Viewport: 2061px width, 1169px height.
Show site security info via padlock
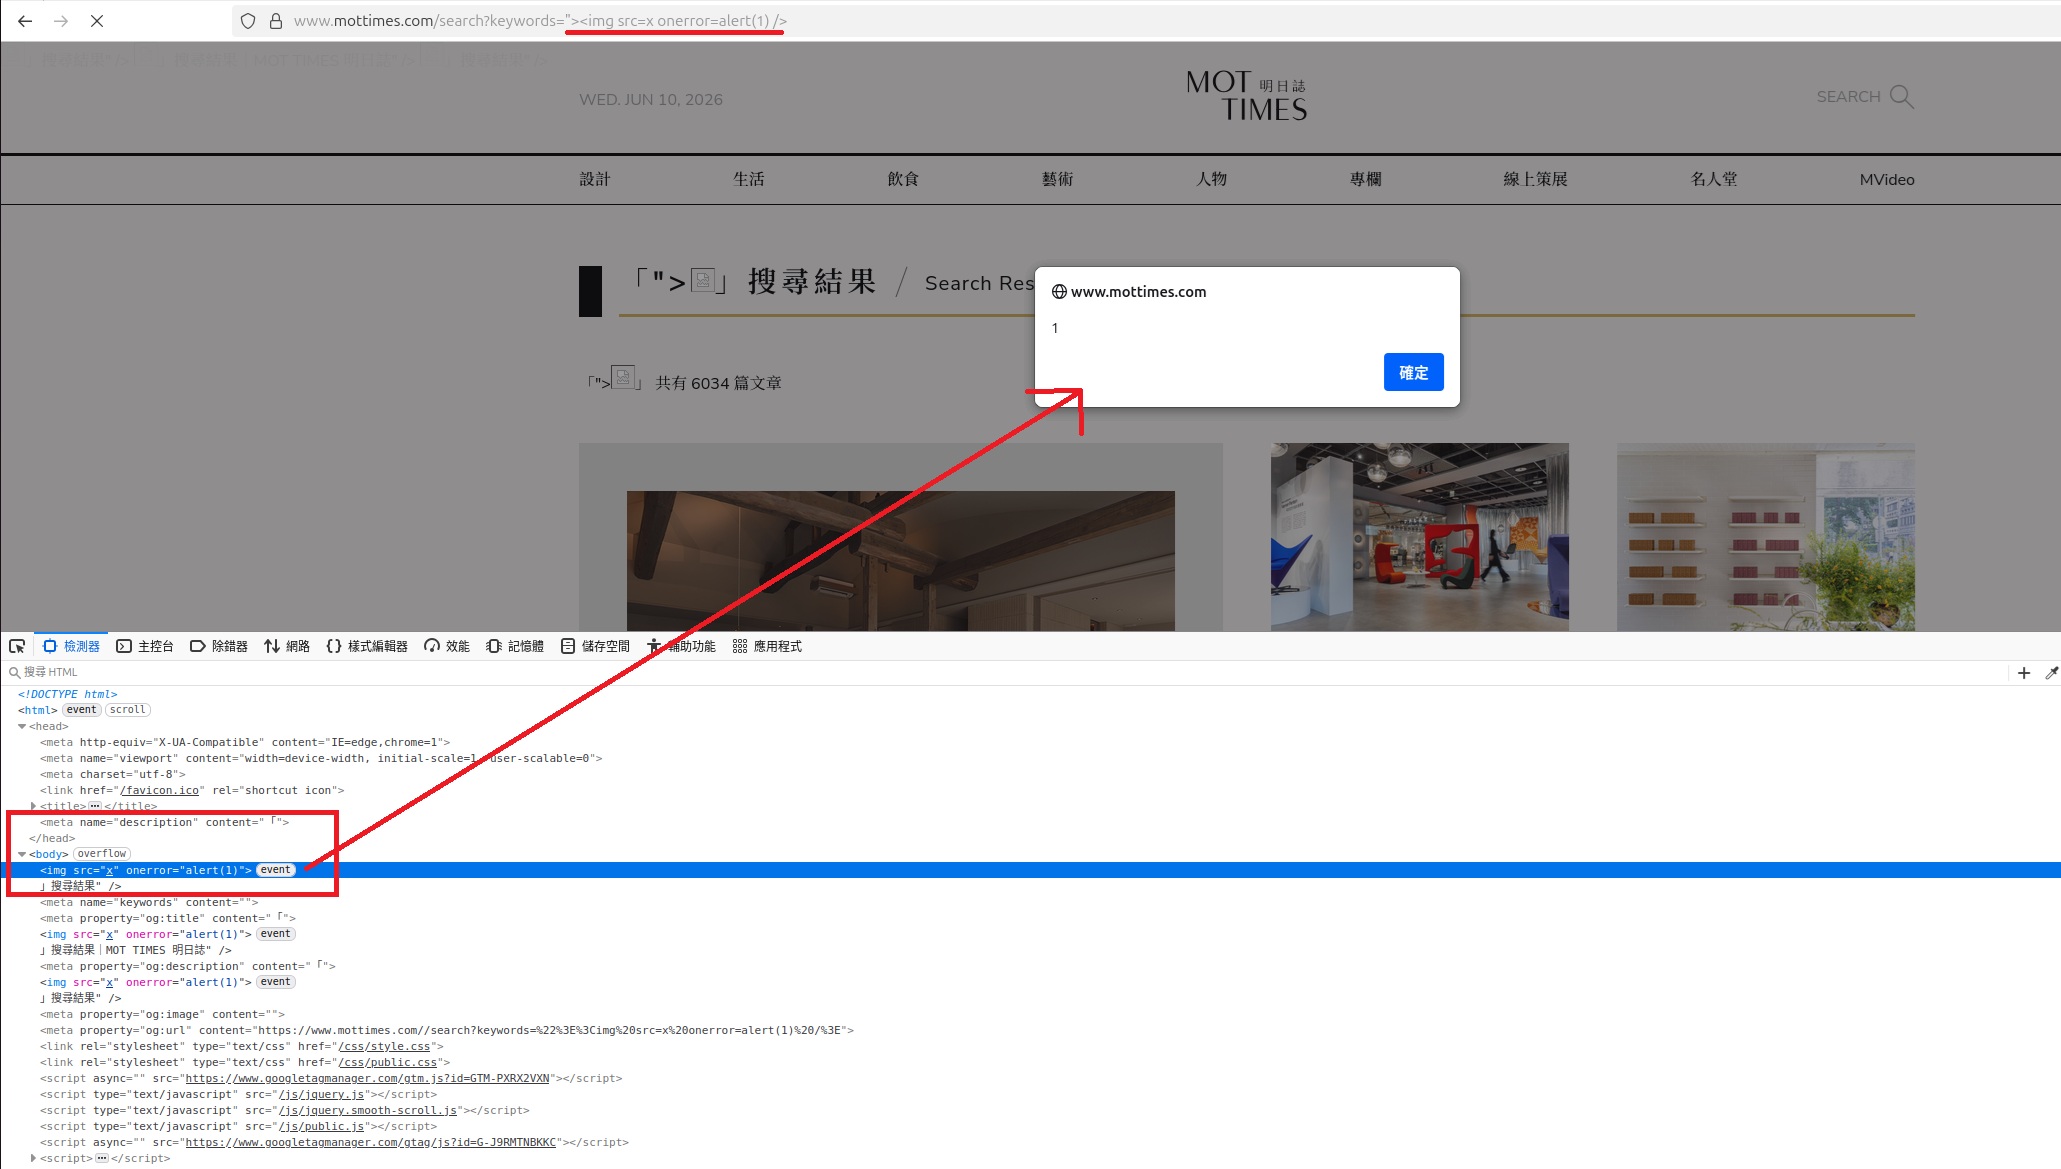(x=276, y=21)
